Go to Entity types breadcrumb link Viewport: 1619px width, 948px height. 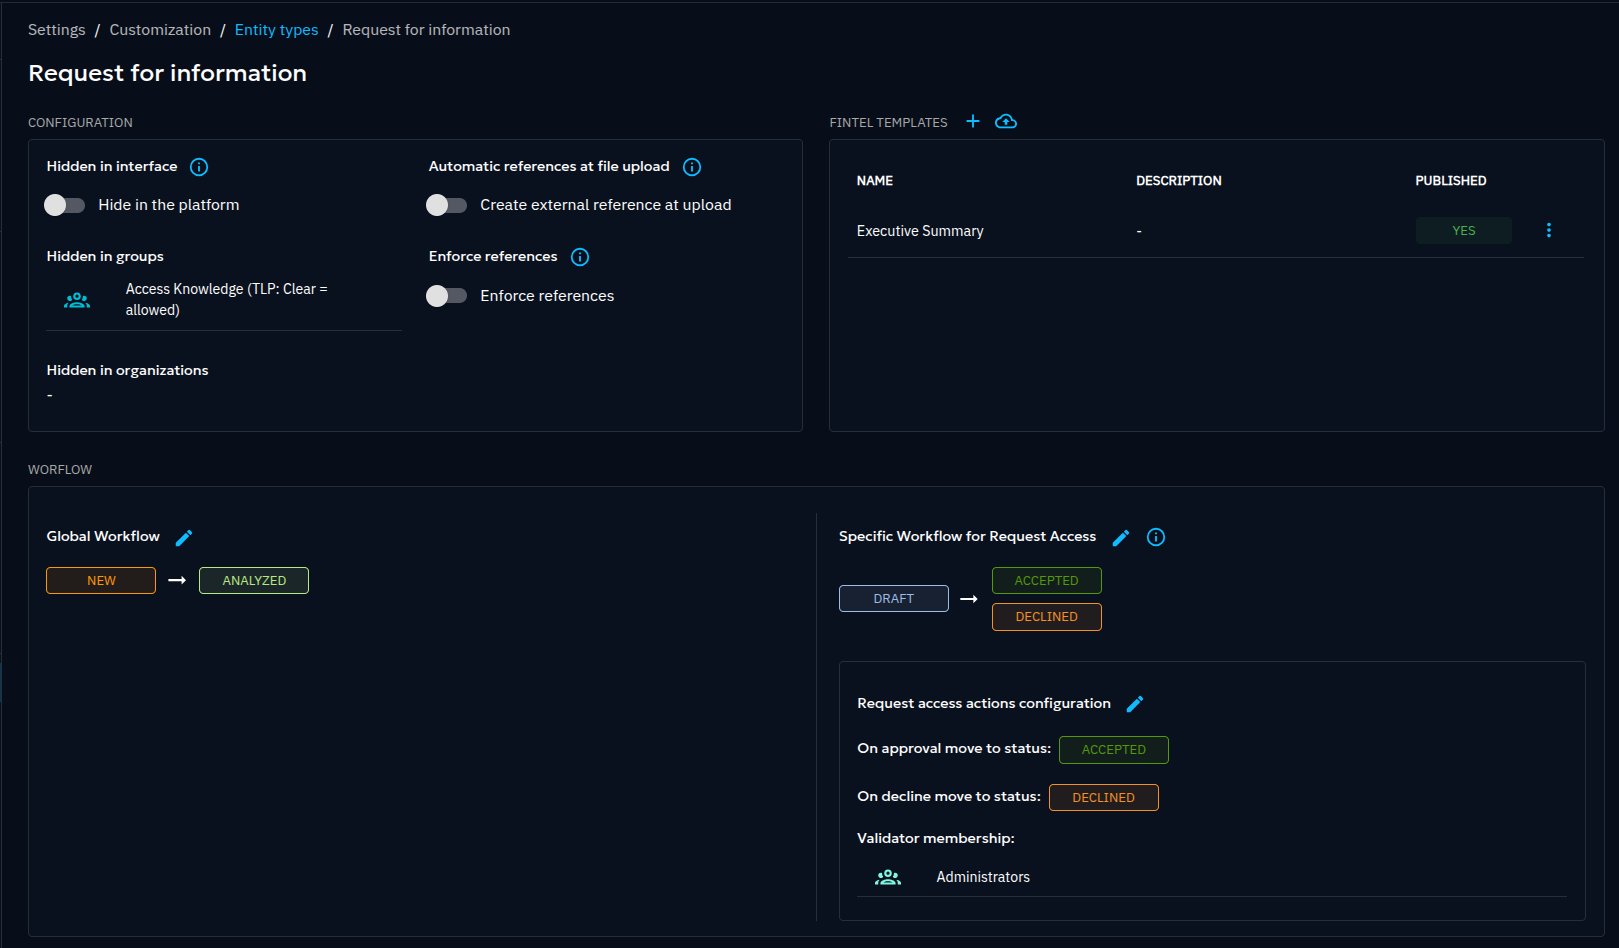276,30
